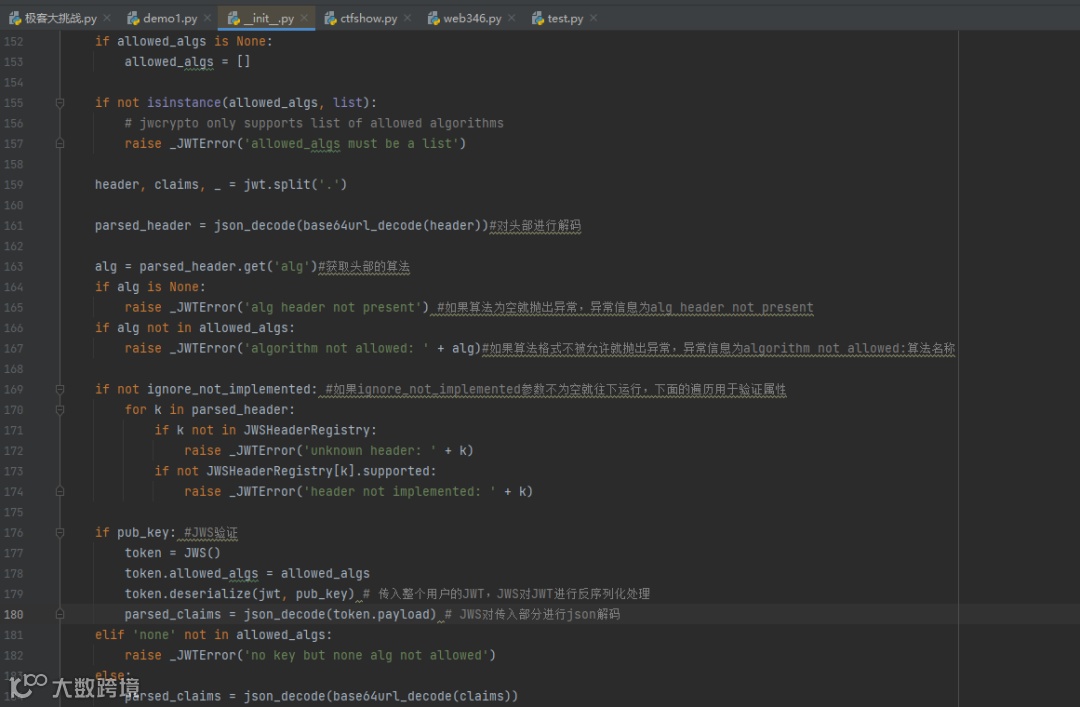Click the Python file icon on web346.py tab

433,18
